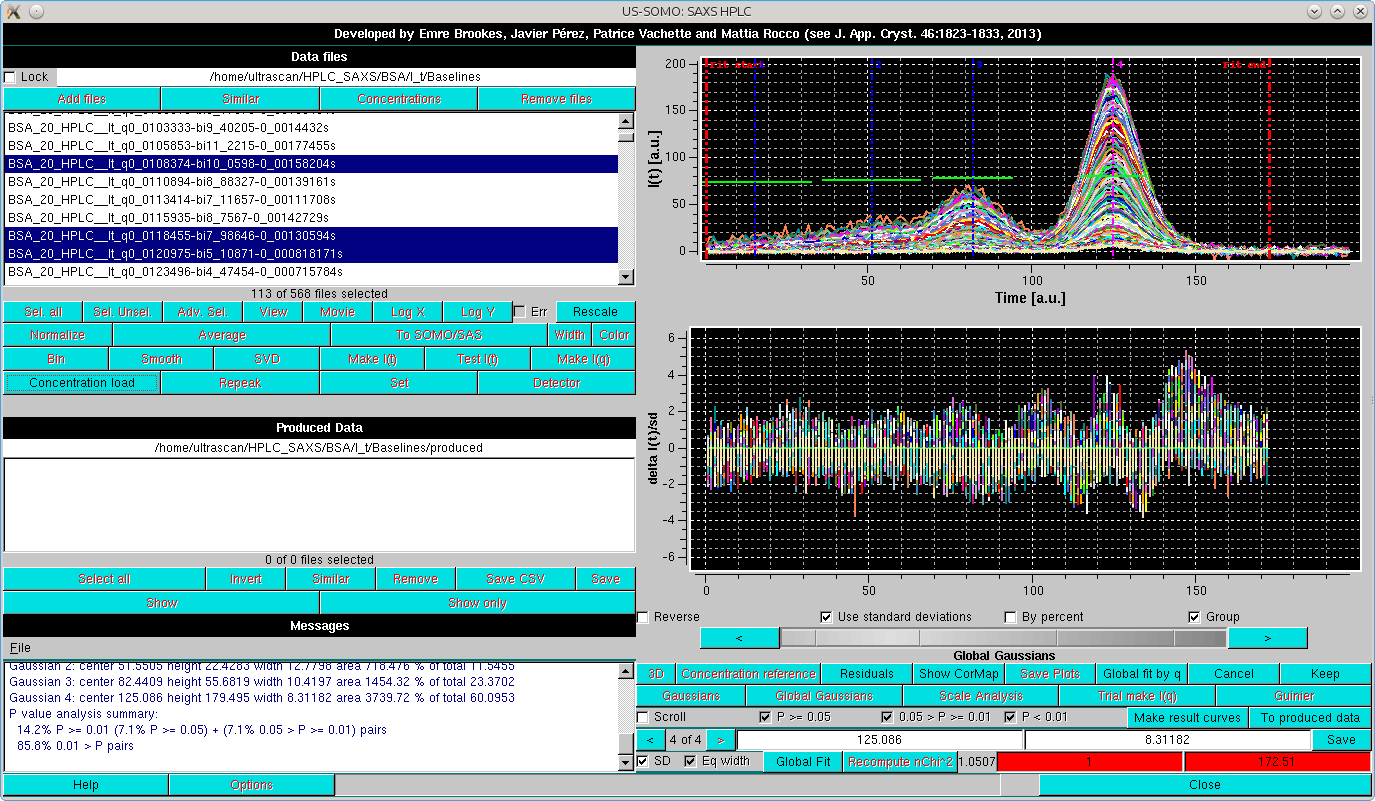Click the Make I(q) button
This screenshot has height=801, width=1375.
583,359
